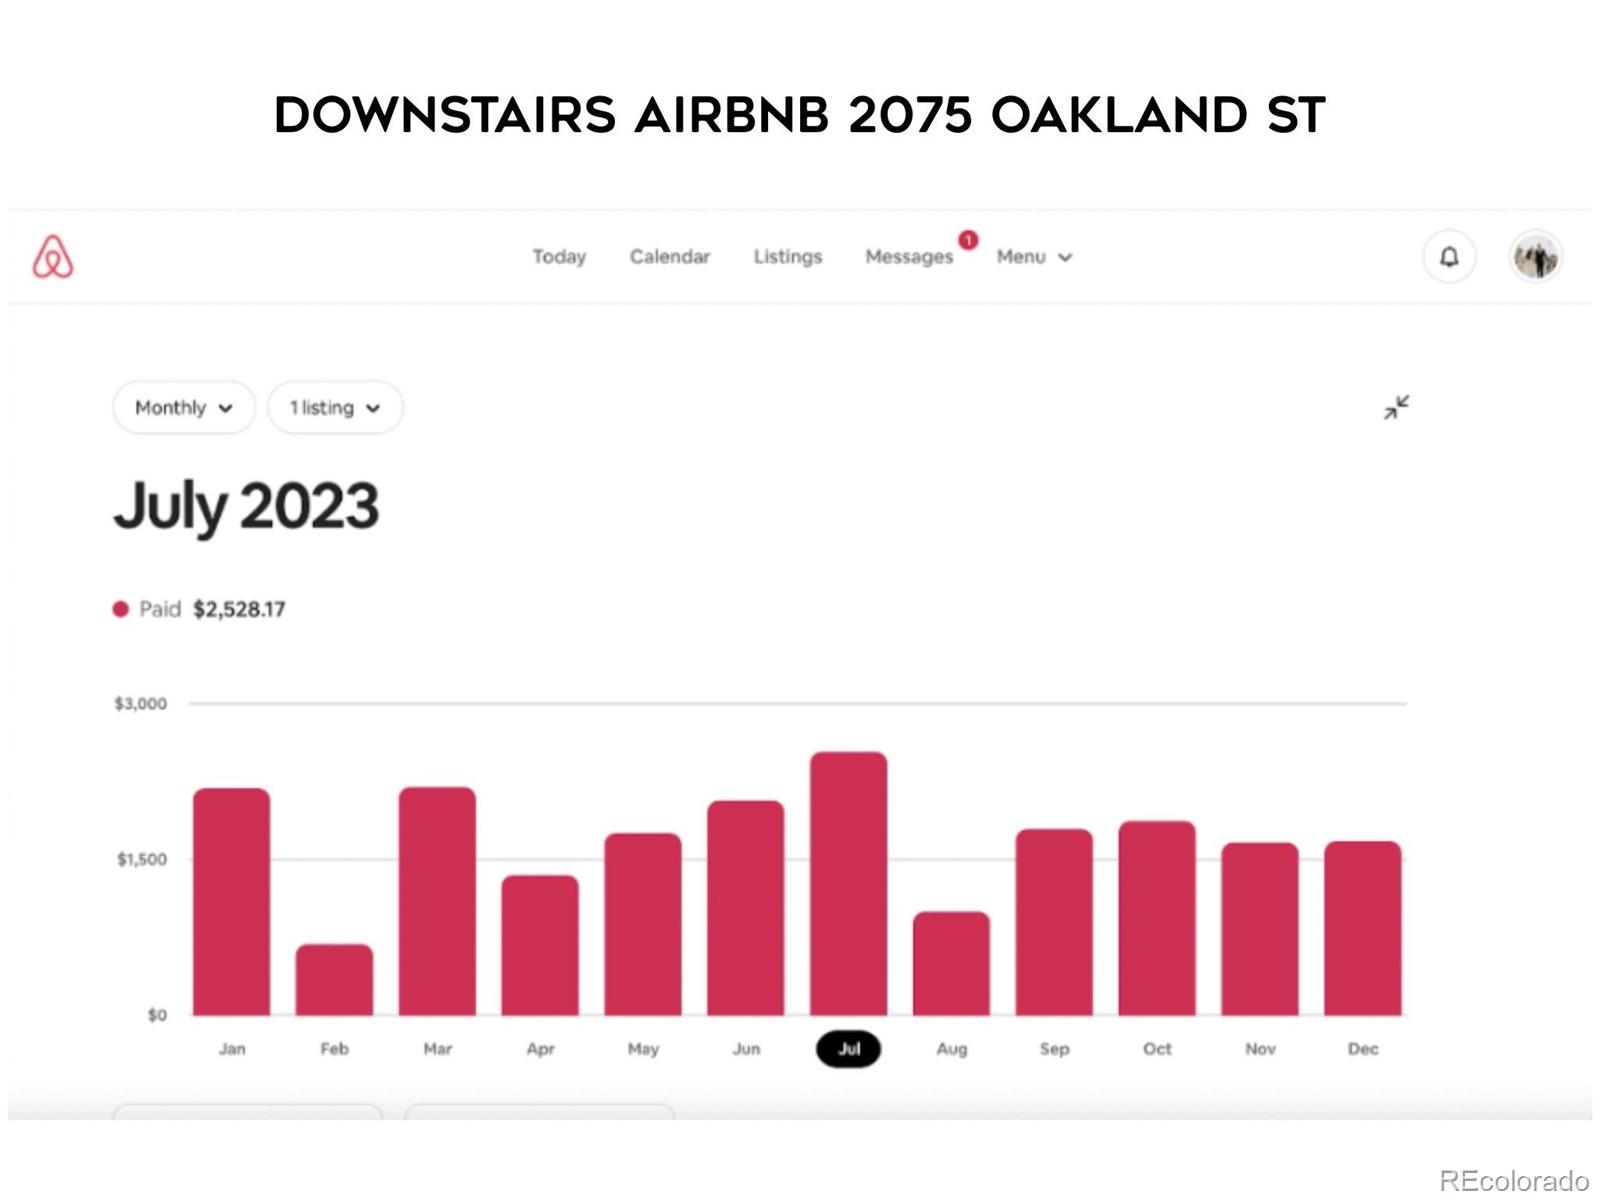The image size is (1600, 1200).
Task: Open the Monthly period dropdown
Action: tap(184, 407)
